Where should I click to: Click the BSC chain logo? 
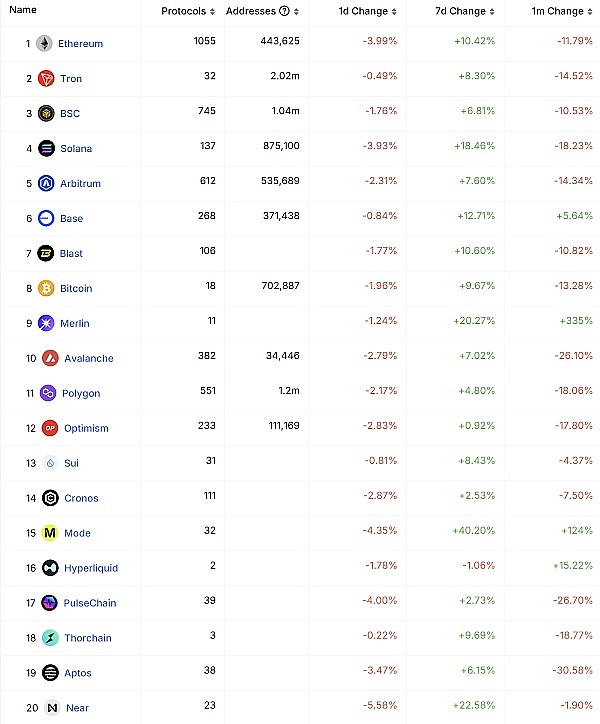tap(46, 114)
